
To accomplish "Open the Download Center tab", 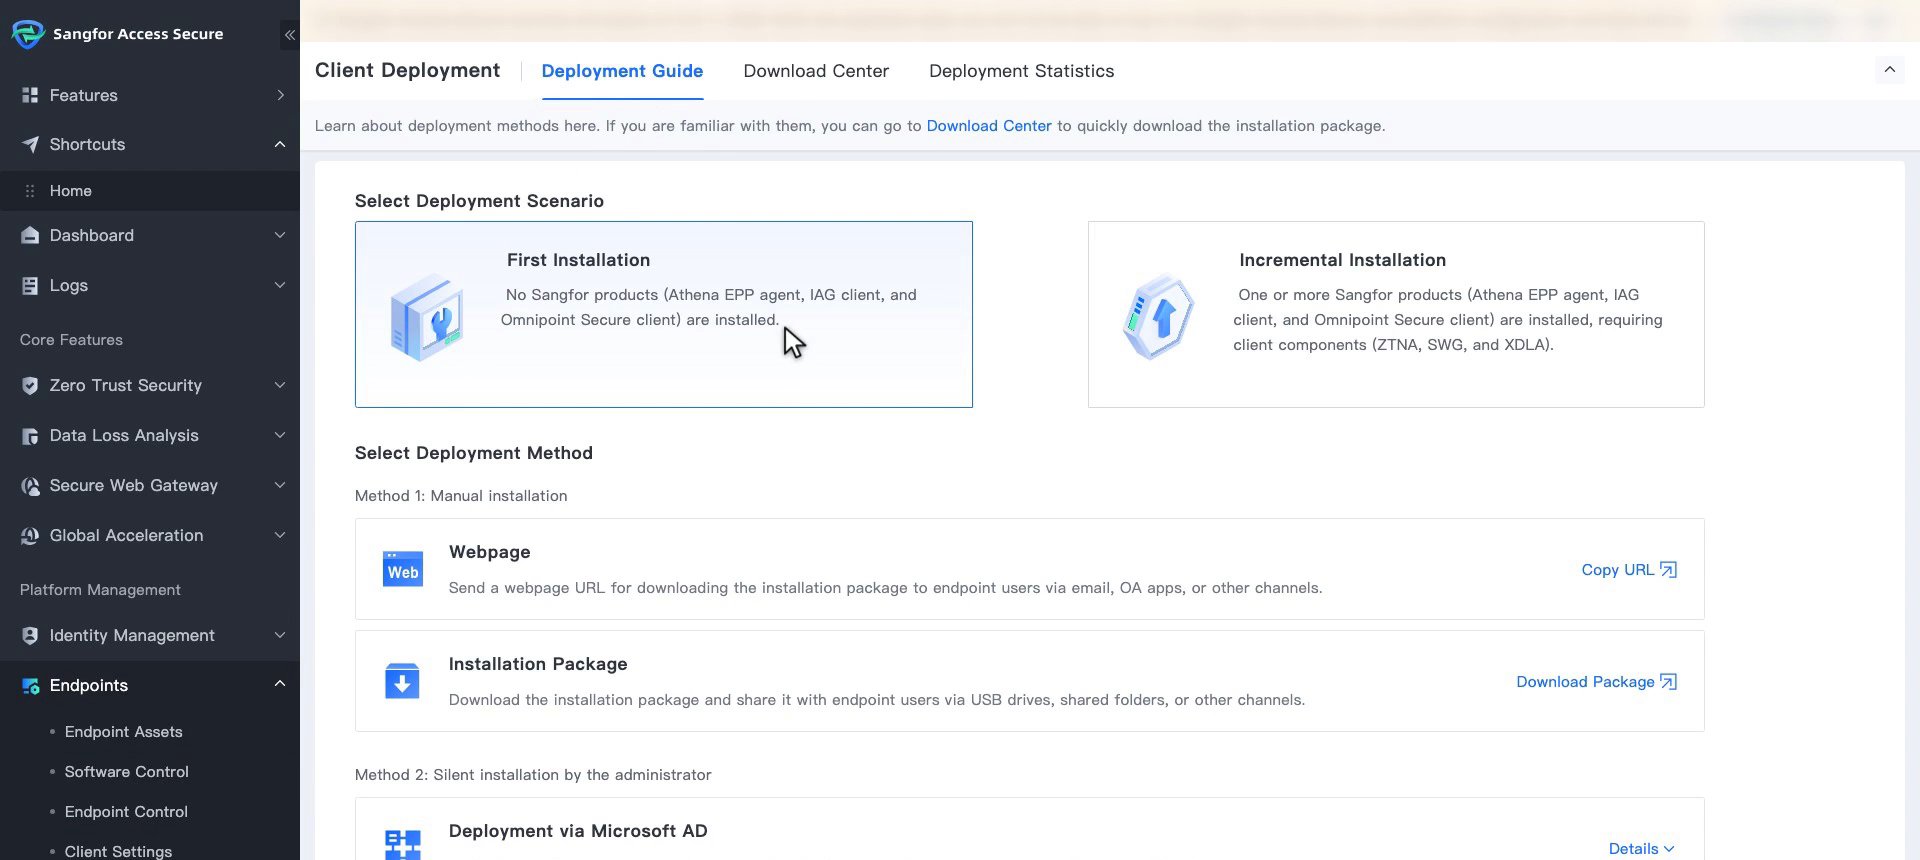I will click(x=816, y=71).
